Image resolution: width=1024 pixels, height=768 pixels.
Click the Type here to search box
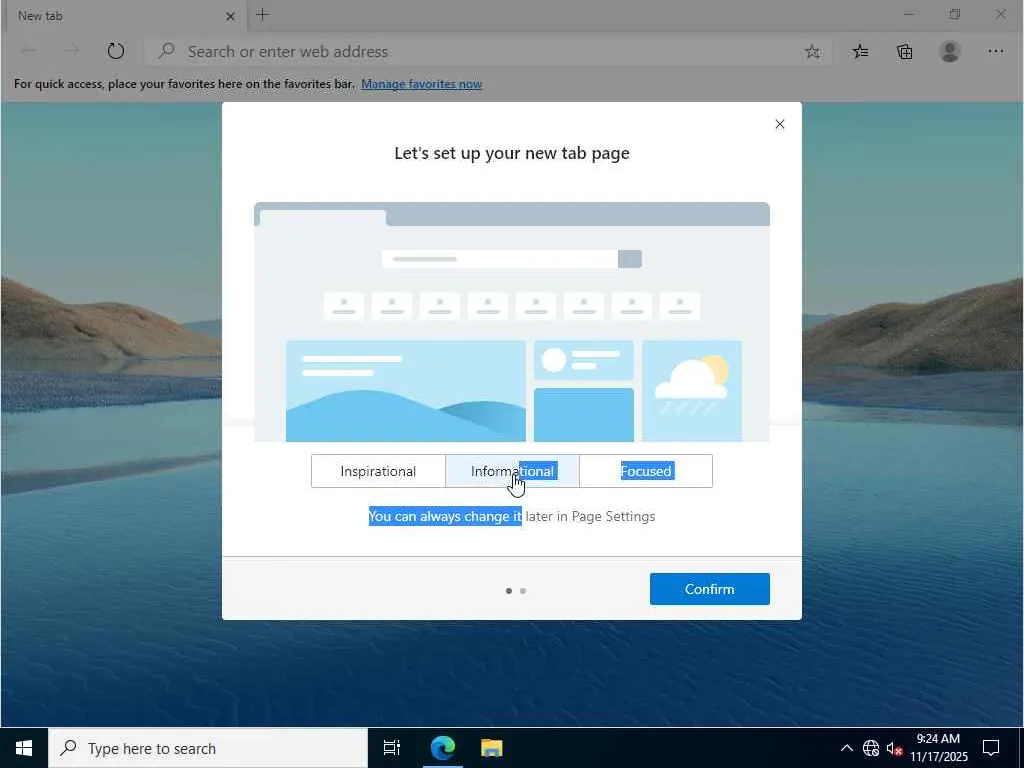click(x=208, y=748)
